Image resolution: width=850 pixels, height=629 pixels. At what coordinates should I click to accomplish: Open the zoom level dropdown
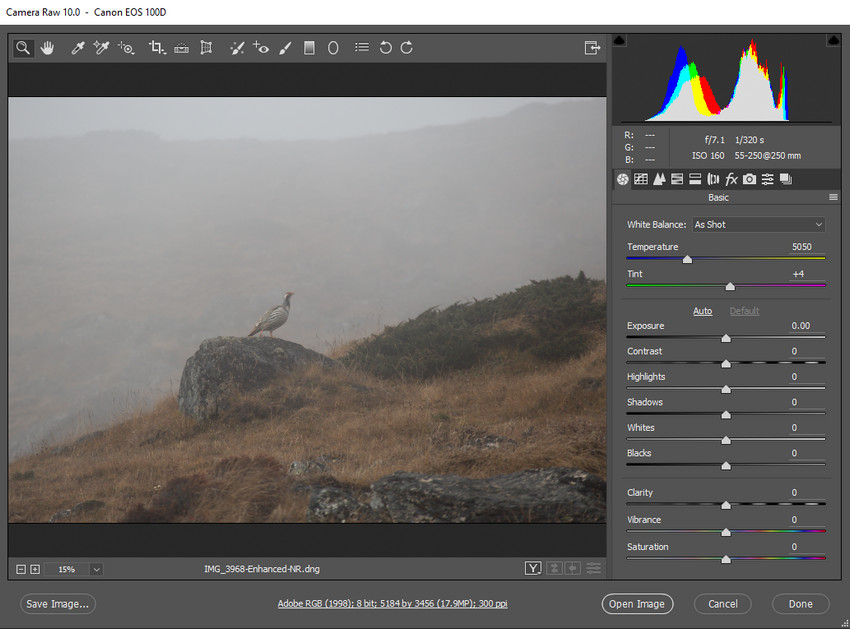pyautogui.click(x=96, y=569)
